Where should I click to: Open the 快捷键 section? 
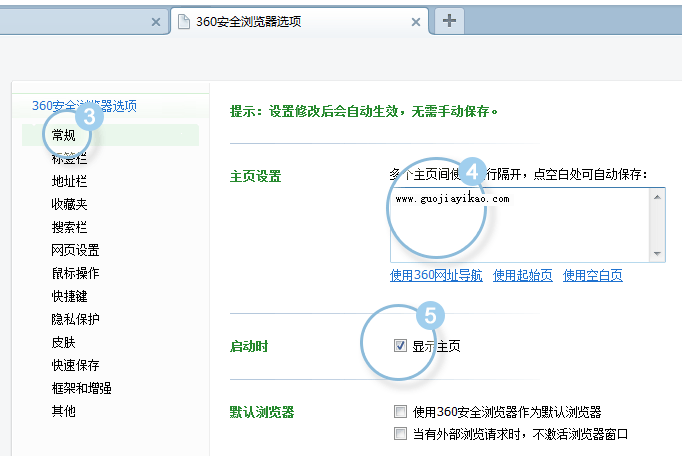tap(69, 296)
